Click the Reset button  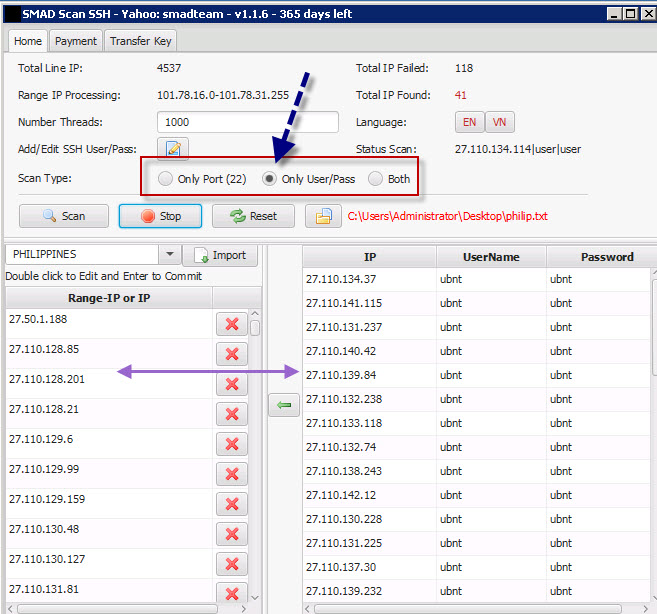click(253, 216)
